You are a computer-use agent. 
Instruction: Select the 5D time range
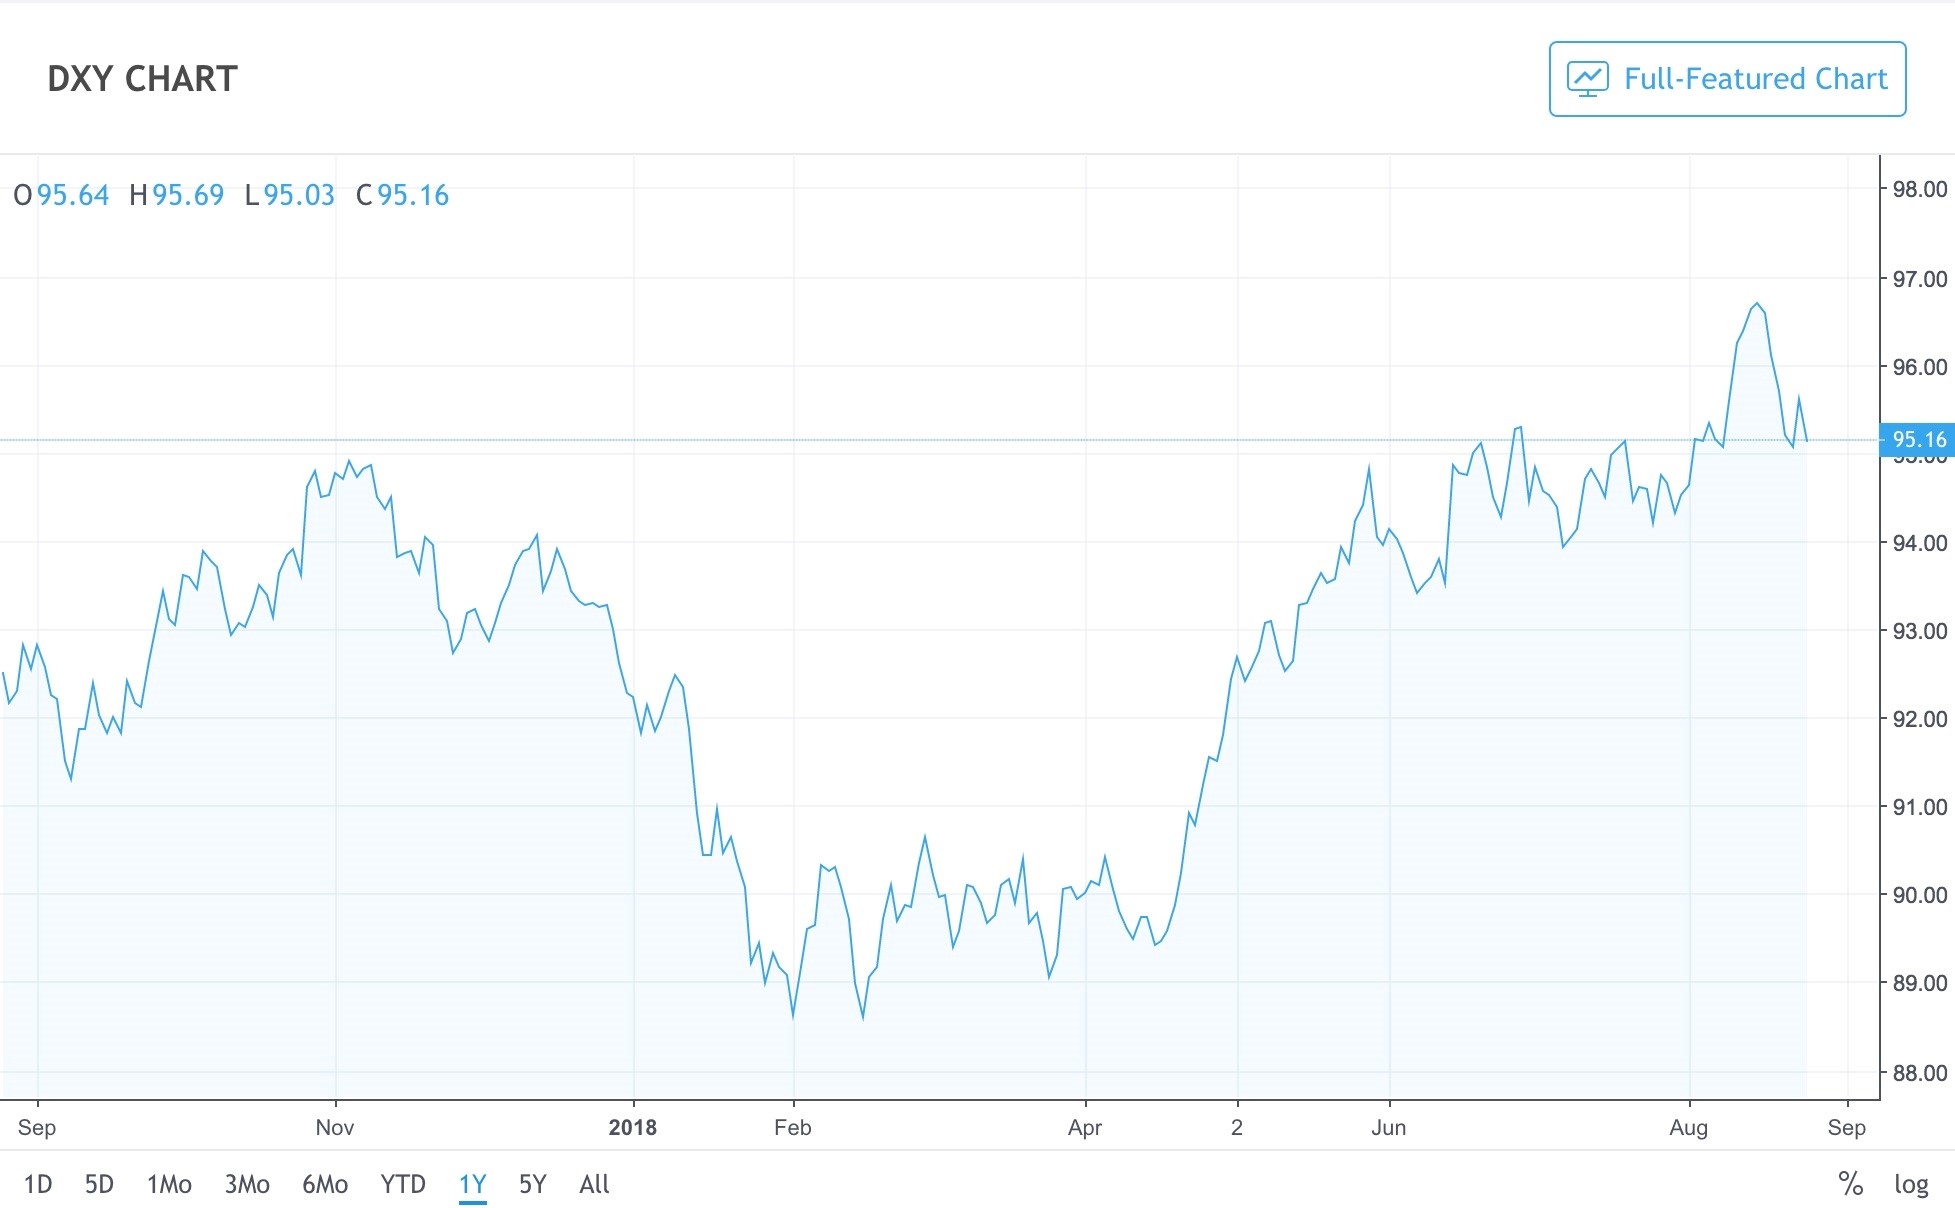click(x=99, y=1184)
